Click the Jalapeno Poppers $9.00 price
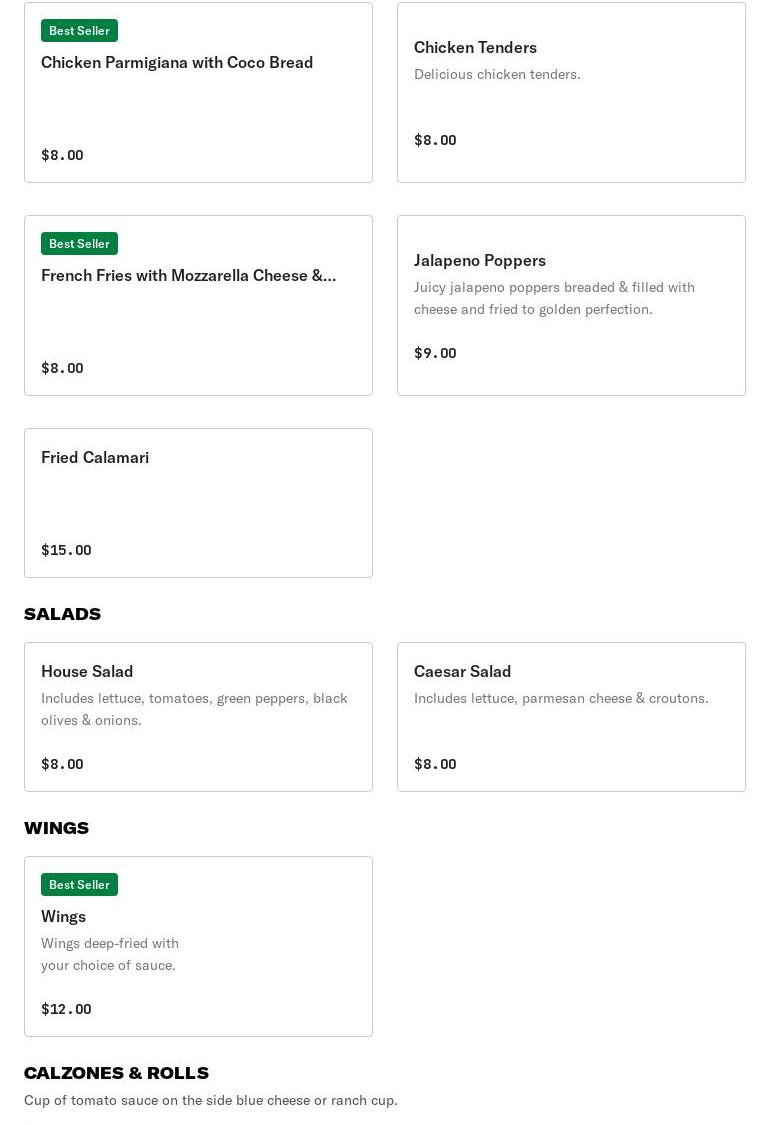The image size is (770, 1125). tap(435, 353)
